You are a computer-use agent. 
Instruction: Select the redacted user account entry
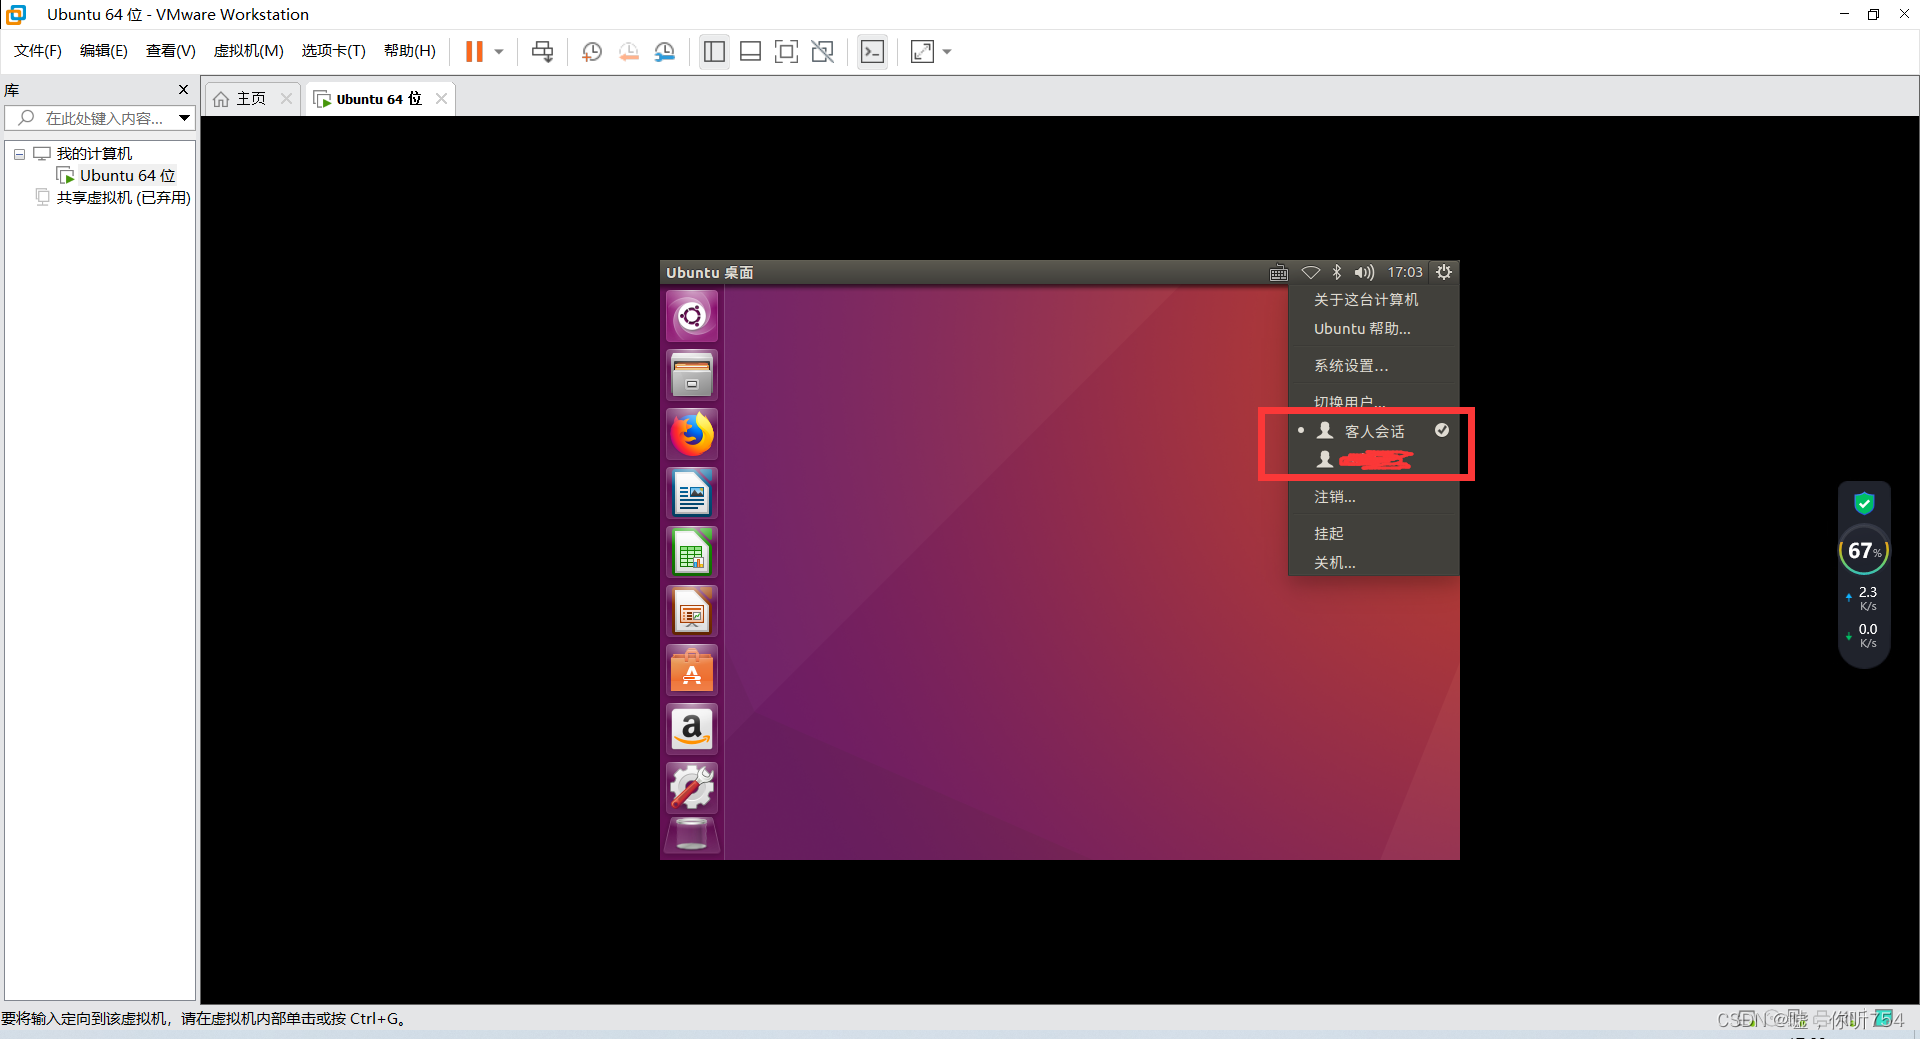click(x=1374, y=460)
